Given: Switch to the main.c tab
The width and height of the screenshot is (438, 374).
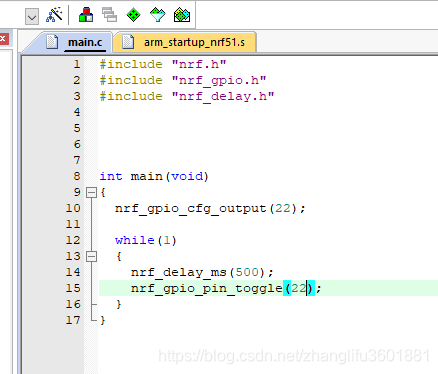Looking at the screenshot, I should click(85, 42).
